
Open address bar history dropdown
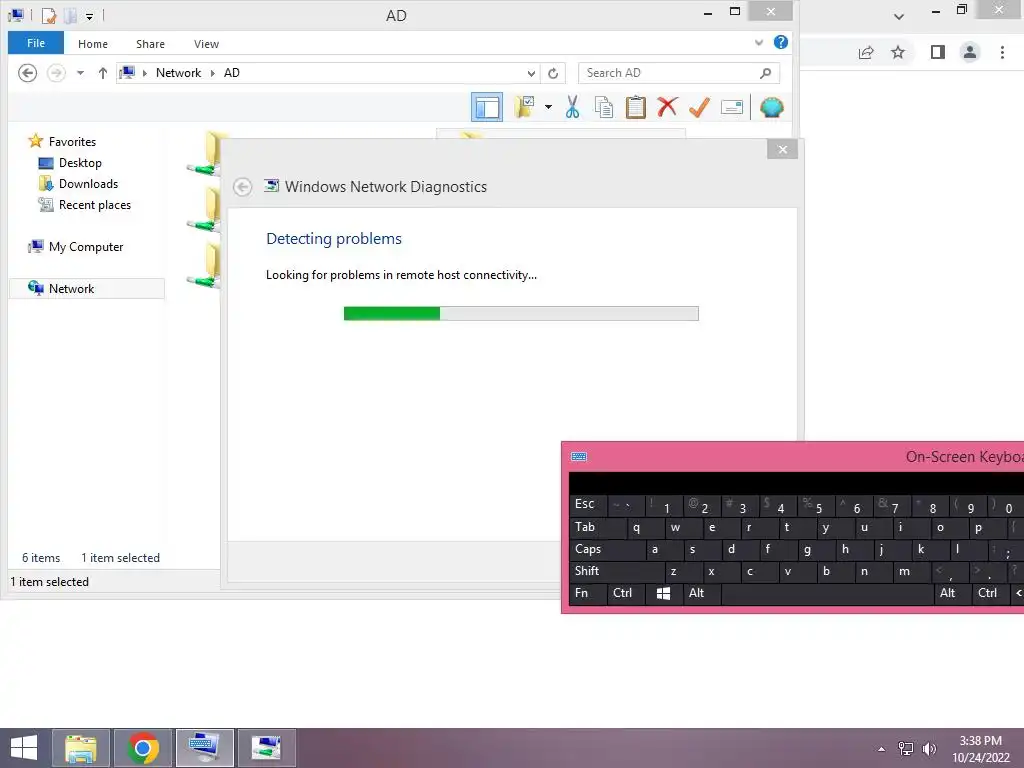click(532, 73)
